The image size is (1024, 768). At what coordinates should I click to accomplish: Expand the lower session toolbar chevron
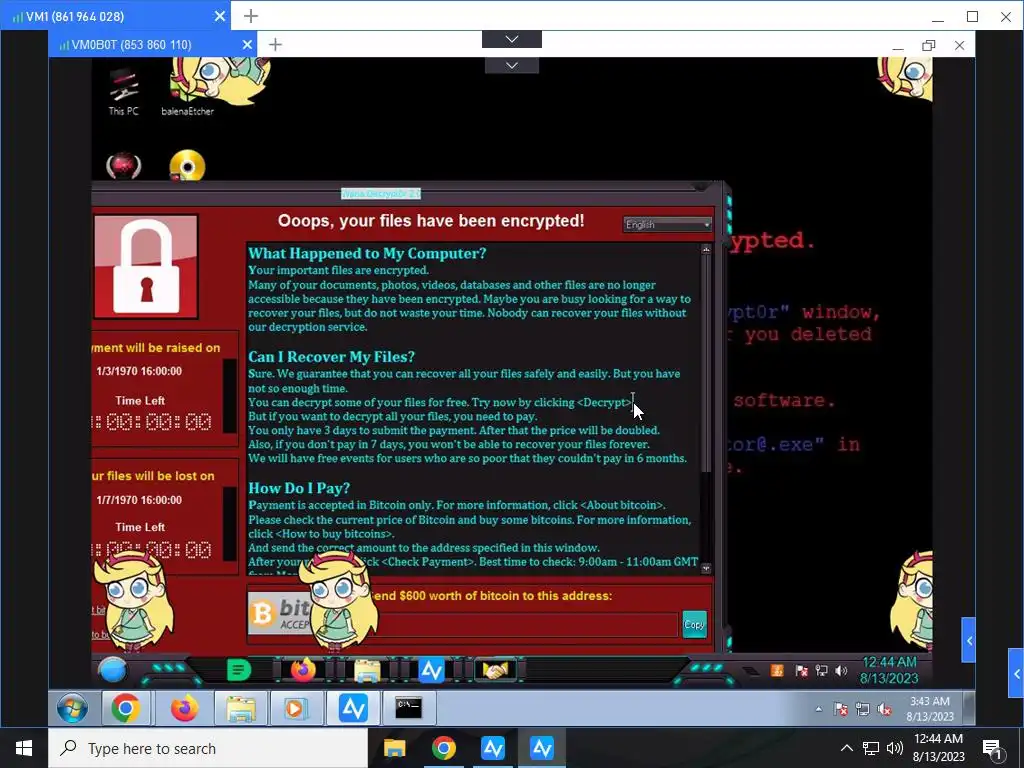click(512, 65)
